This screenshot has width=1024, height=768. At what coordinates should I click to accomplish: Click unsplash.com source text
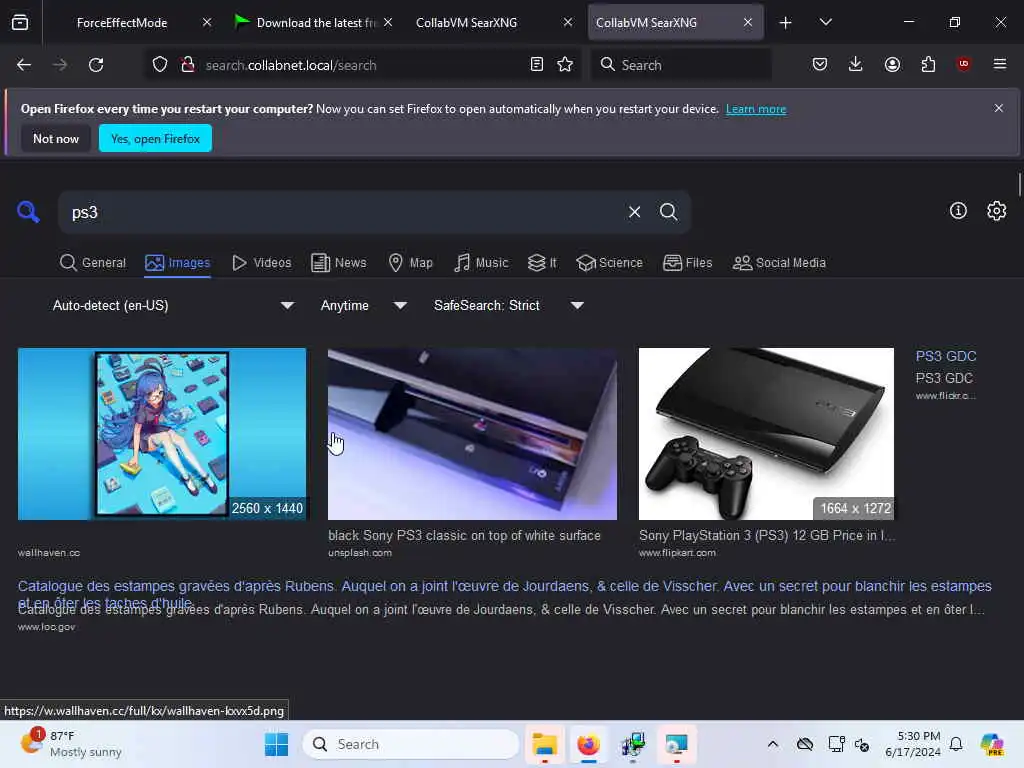pos(360,552)
